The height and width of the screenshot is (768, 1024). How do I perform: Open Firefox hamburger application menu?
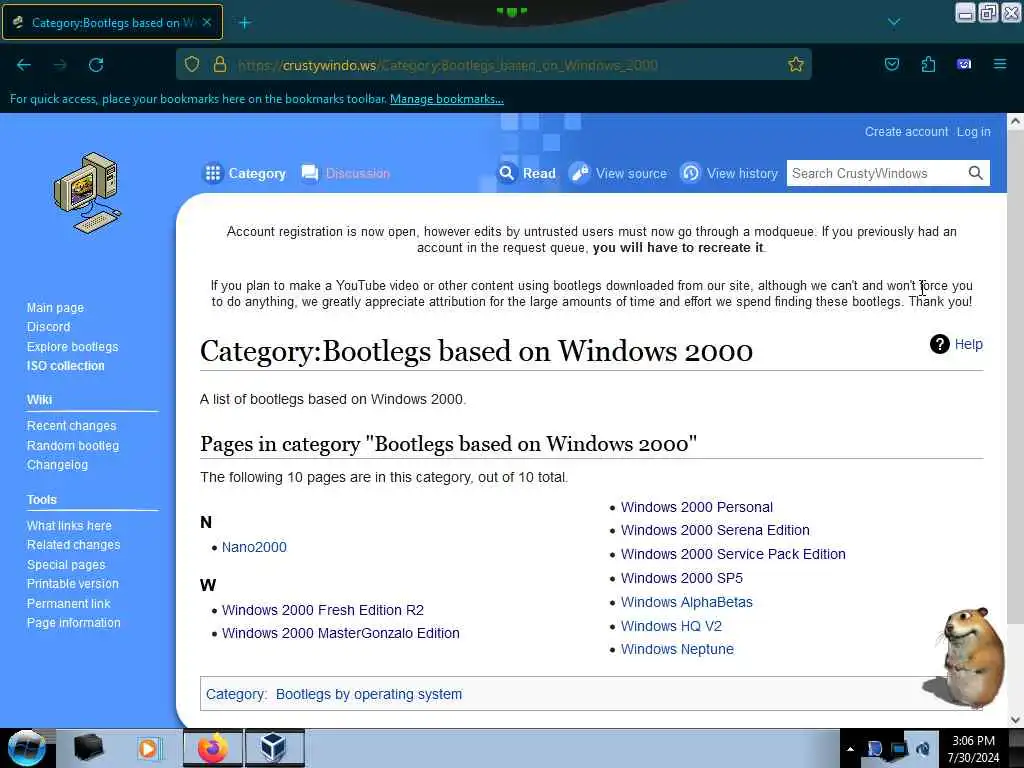(999, 64)
